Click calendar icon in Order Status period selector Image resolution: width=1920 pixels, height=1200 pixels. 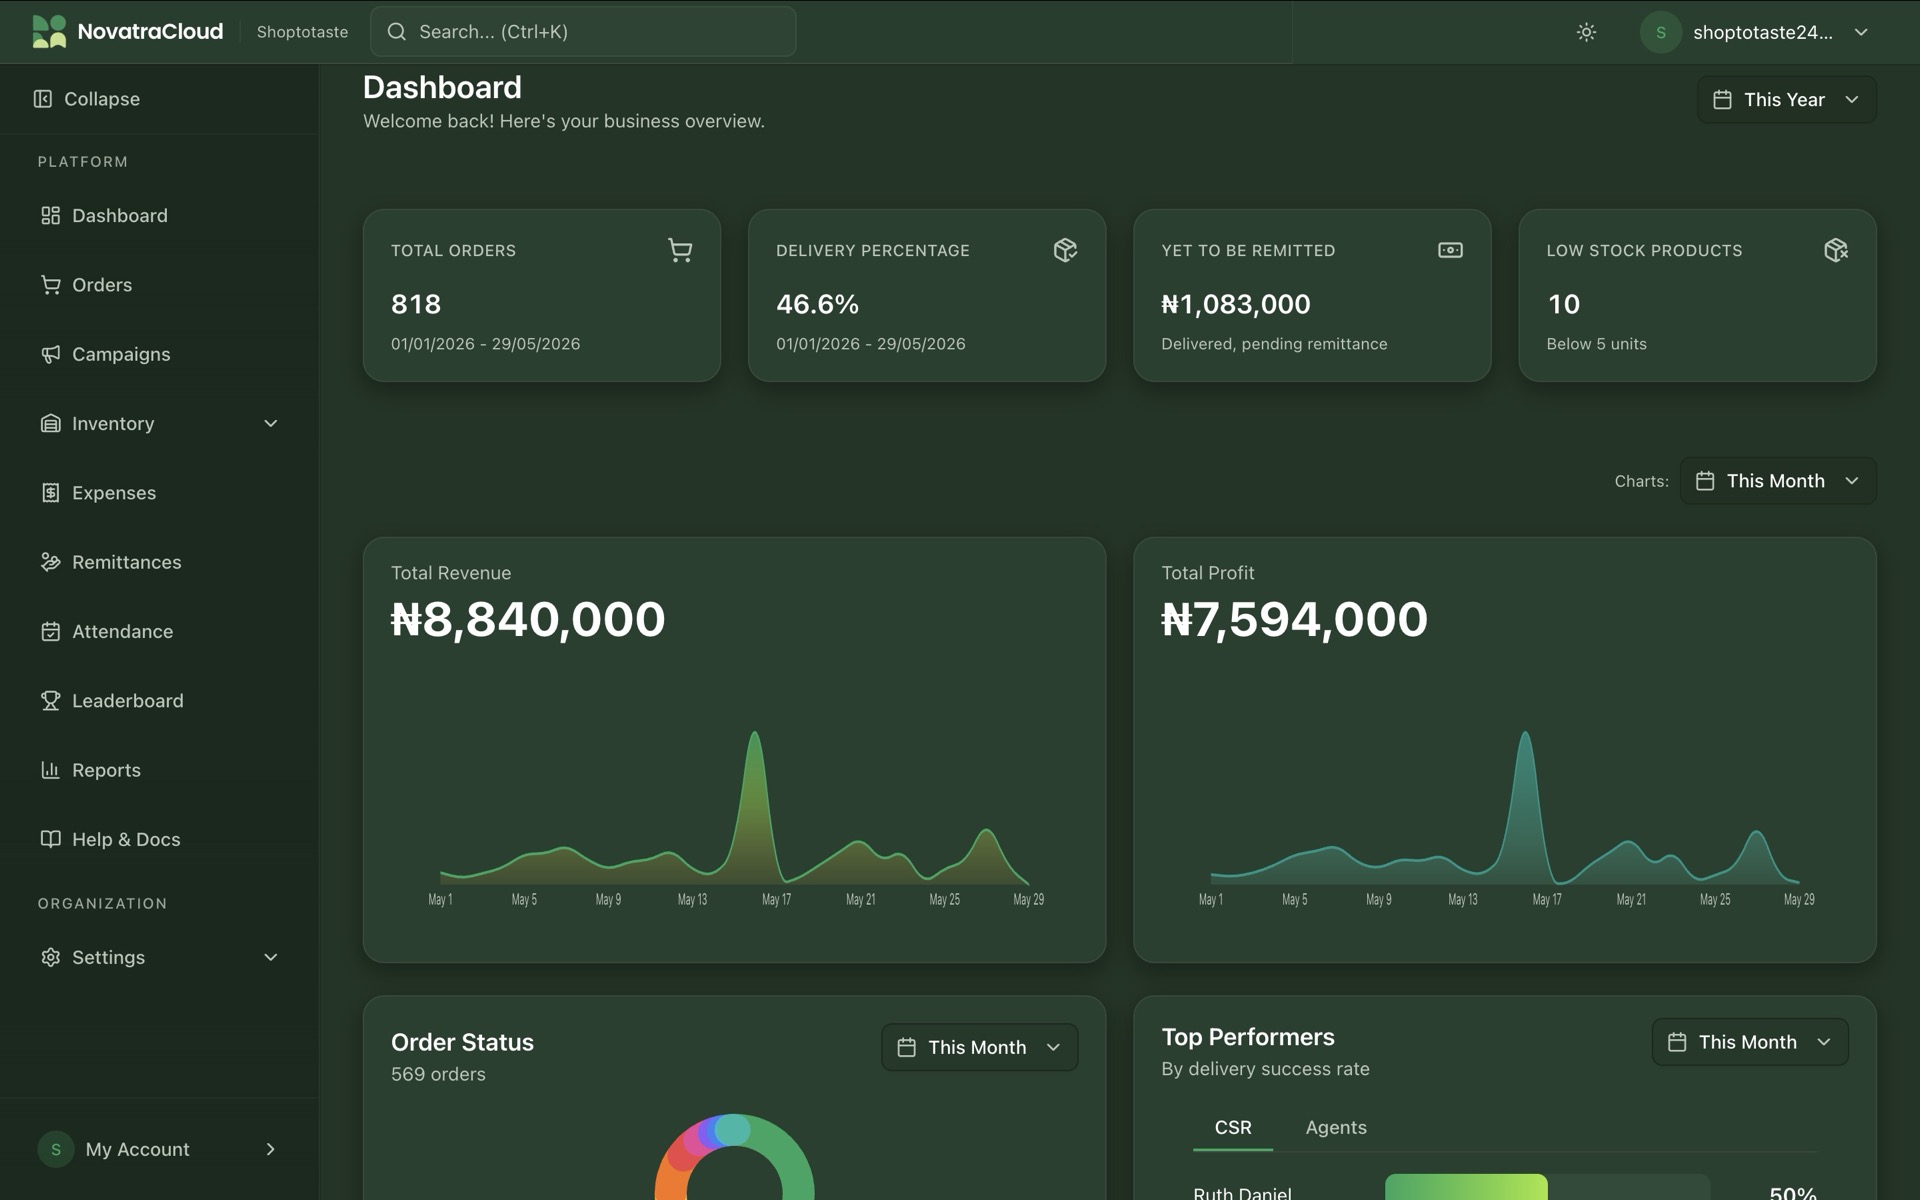click(x=906, y=1047)
